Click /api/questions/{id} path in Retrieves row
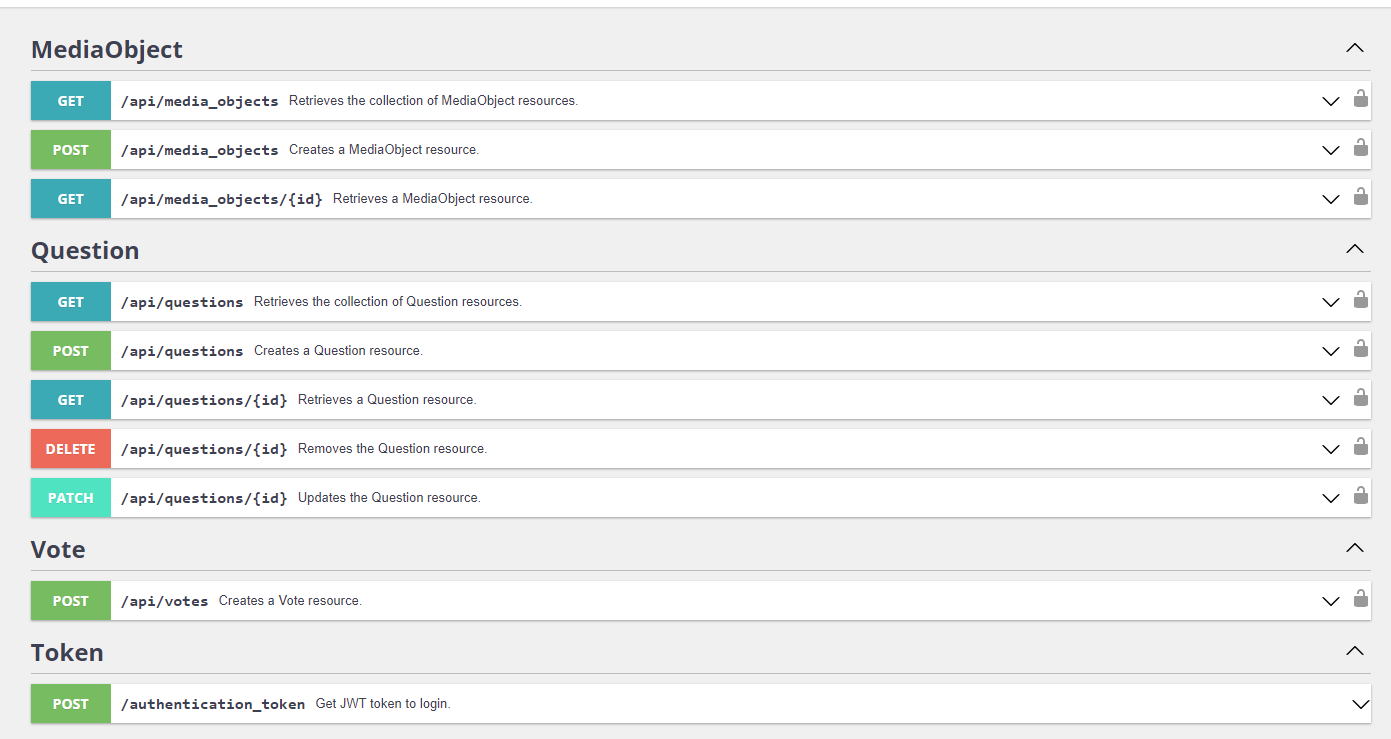The height and width of the screenshot is (739, 1391). point(204,400)
